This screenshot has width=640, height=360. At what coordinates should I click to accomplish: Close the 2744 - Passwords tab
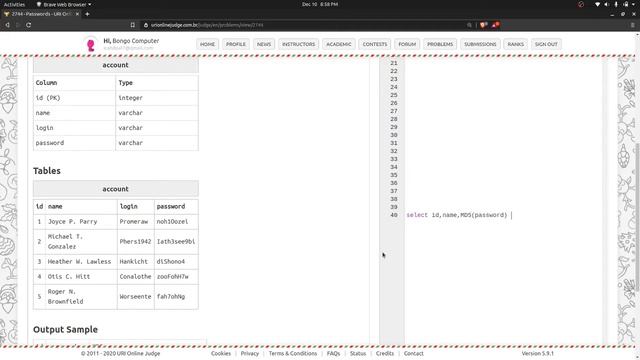point(77,14)
